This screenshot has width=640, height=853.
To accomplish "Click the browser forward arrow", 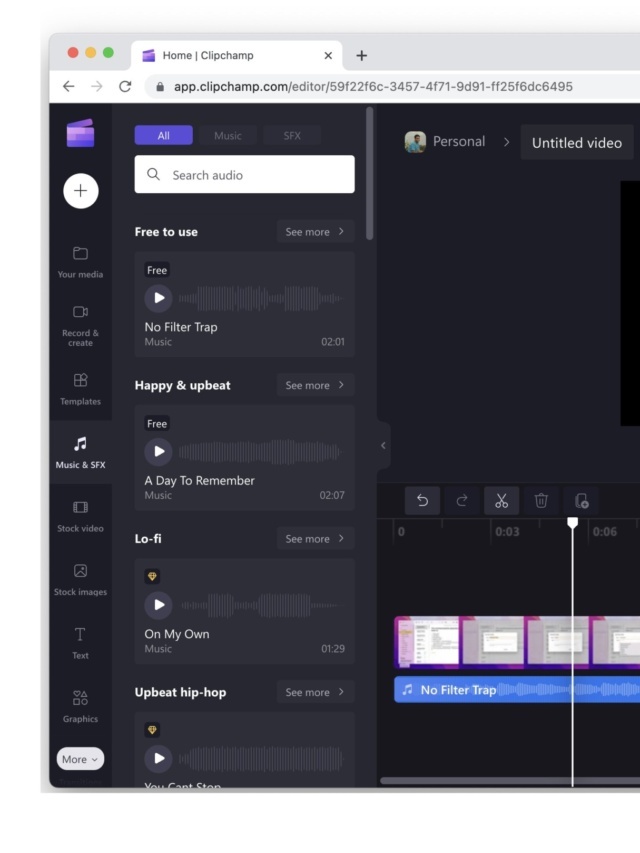I will [x=97, y=86].
